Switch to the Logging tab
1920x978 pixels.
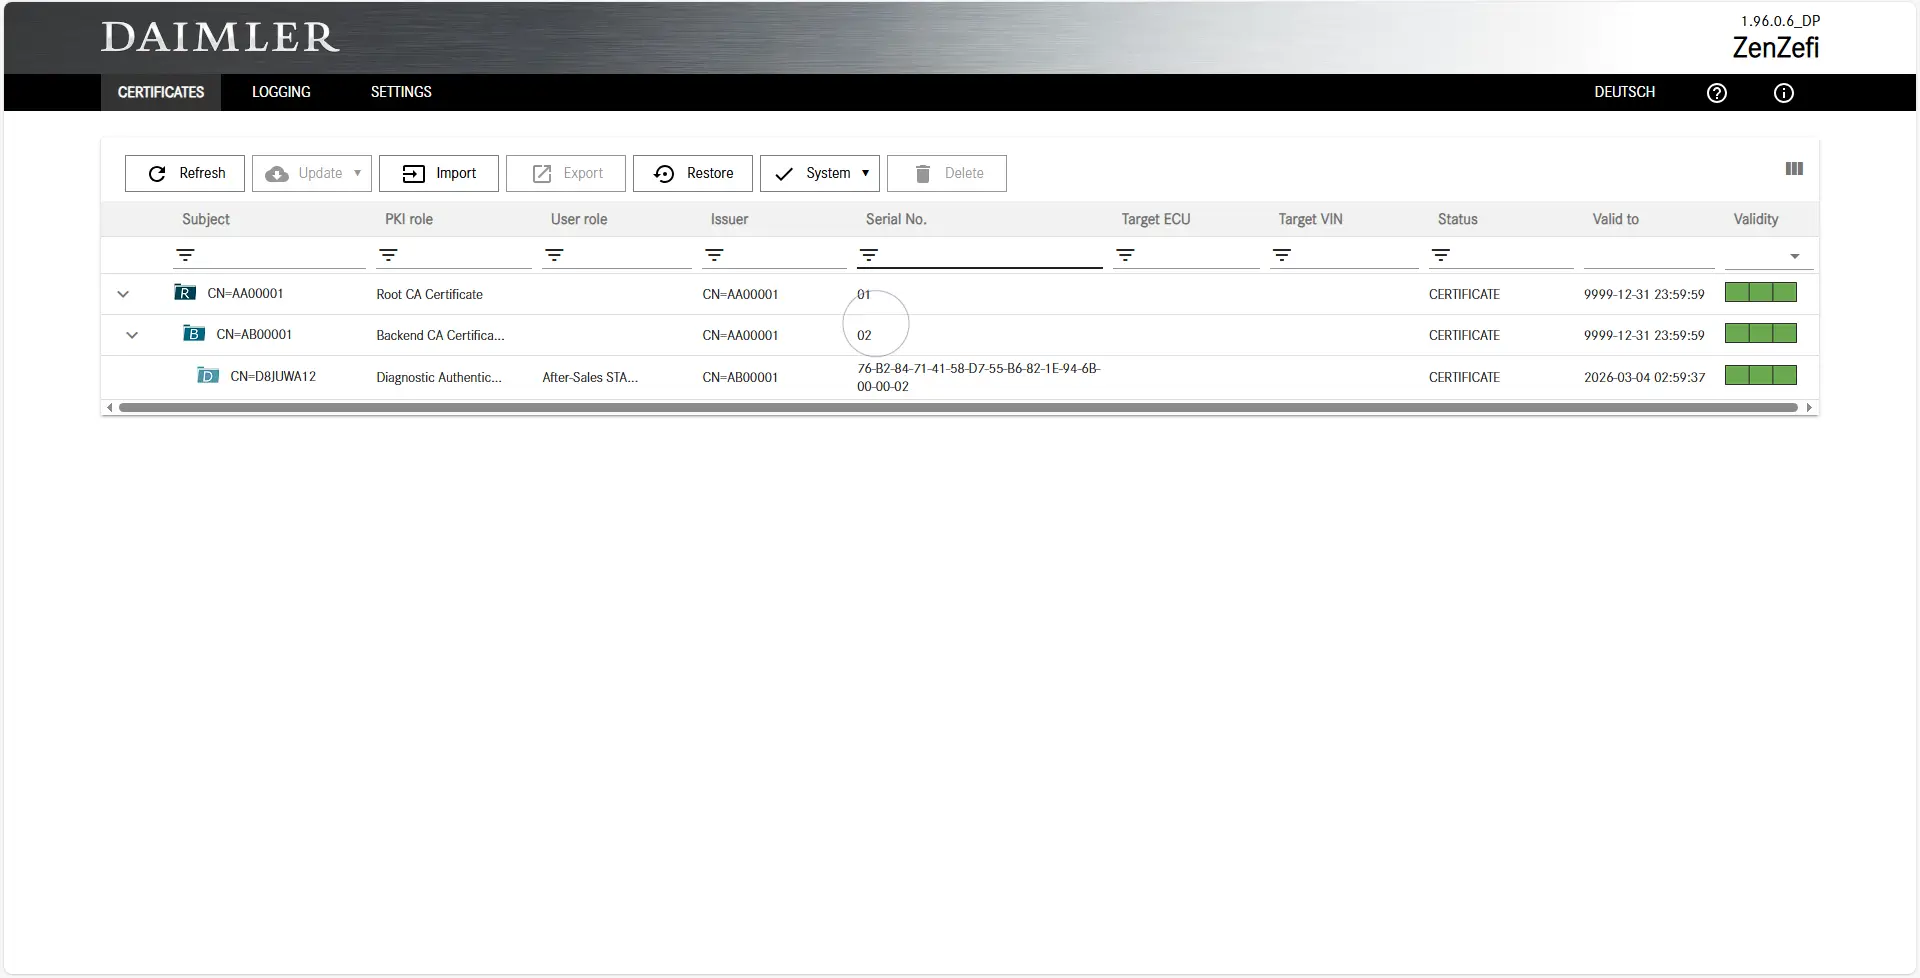[281, 92]
